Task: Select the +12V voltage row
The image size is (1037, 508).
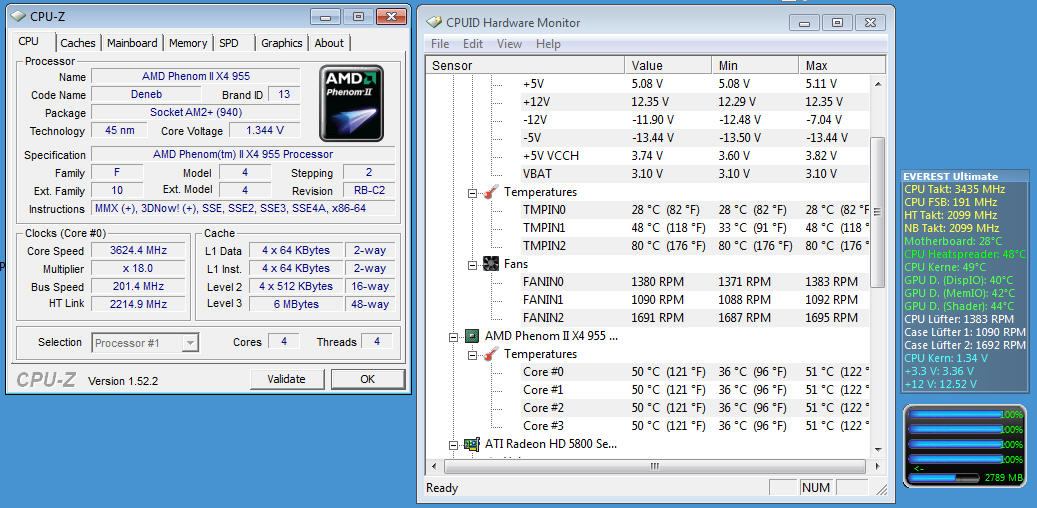Action: point(696,102)
